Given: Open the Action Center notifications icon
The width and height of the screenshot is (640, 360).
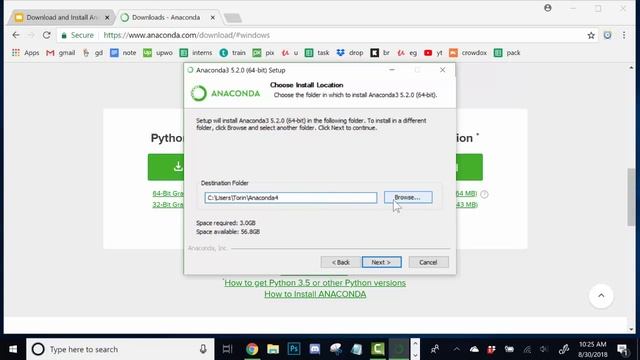Looking at the screenshot, I should [x=622, y=349].
